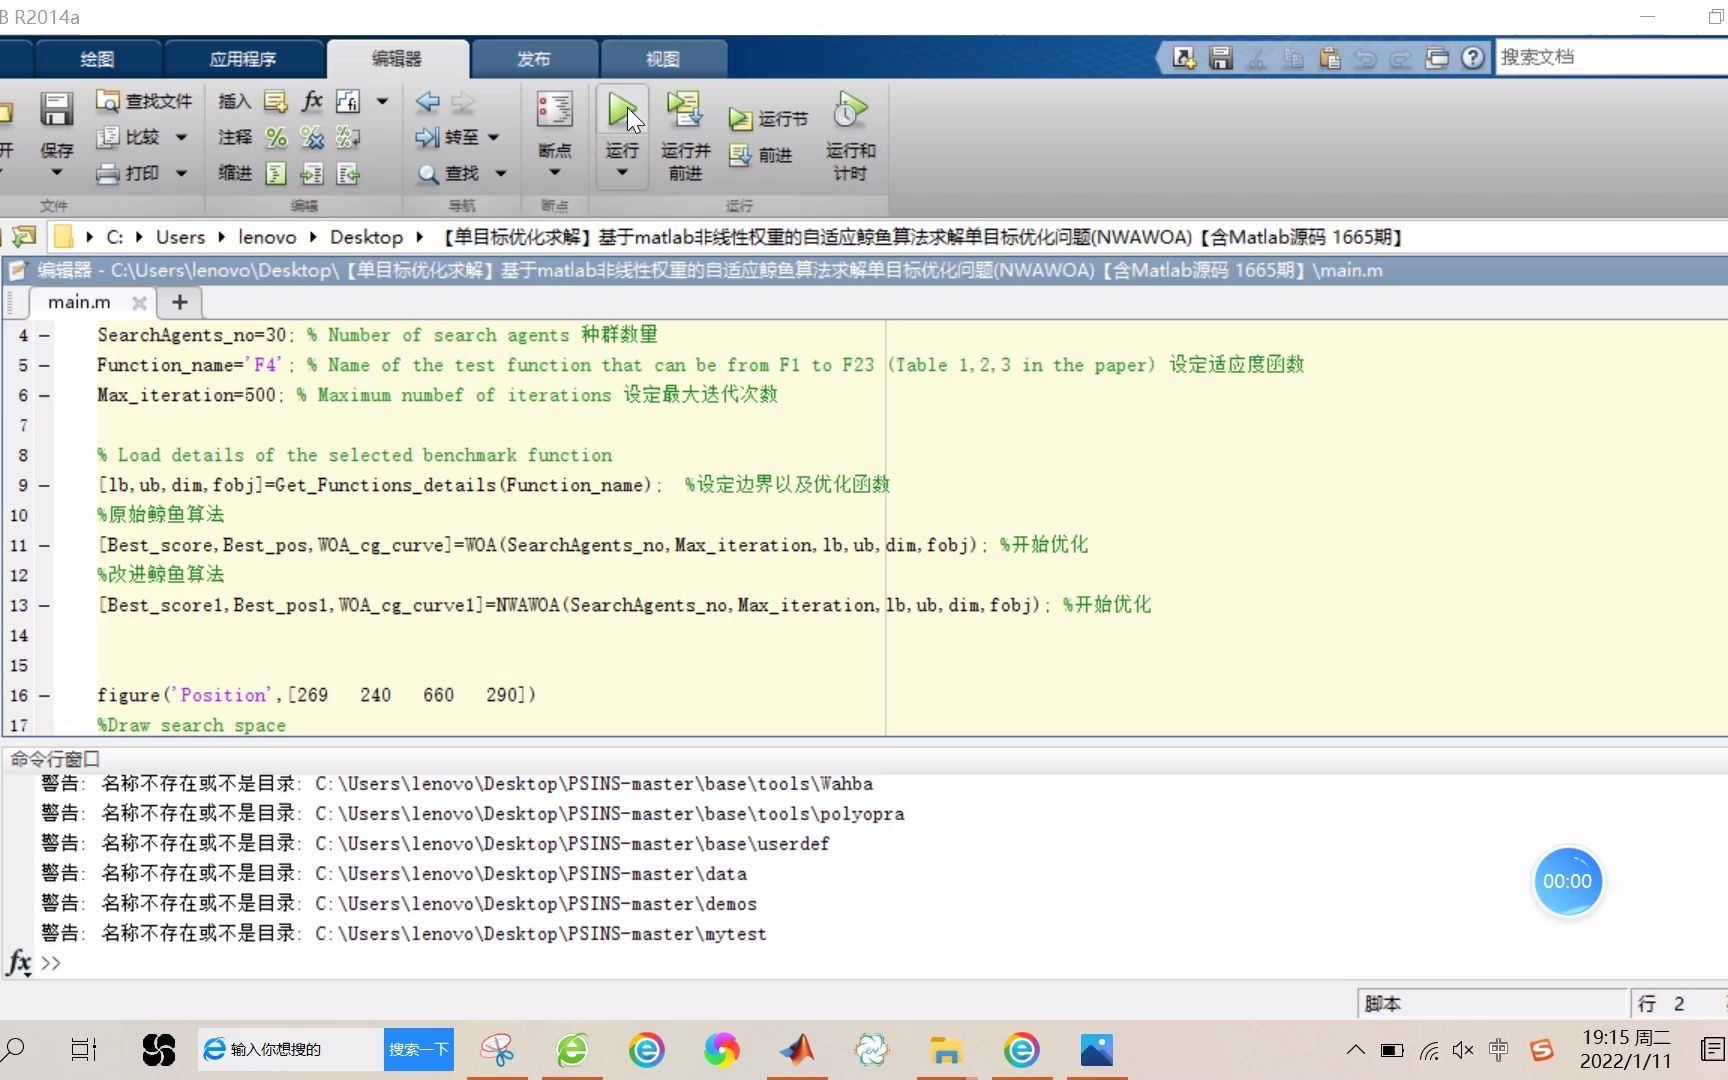Click the taskbar volume icon

tap(1463, 1050)
